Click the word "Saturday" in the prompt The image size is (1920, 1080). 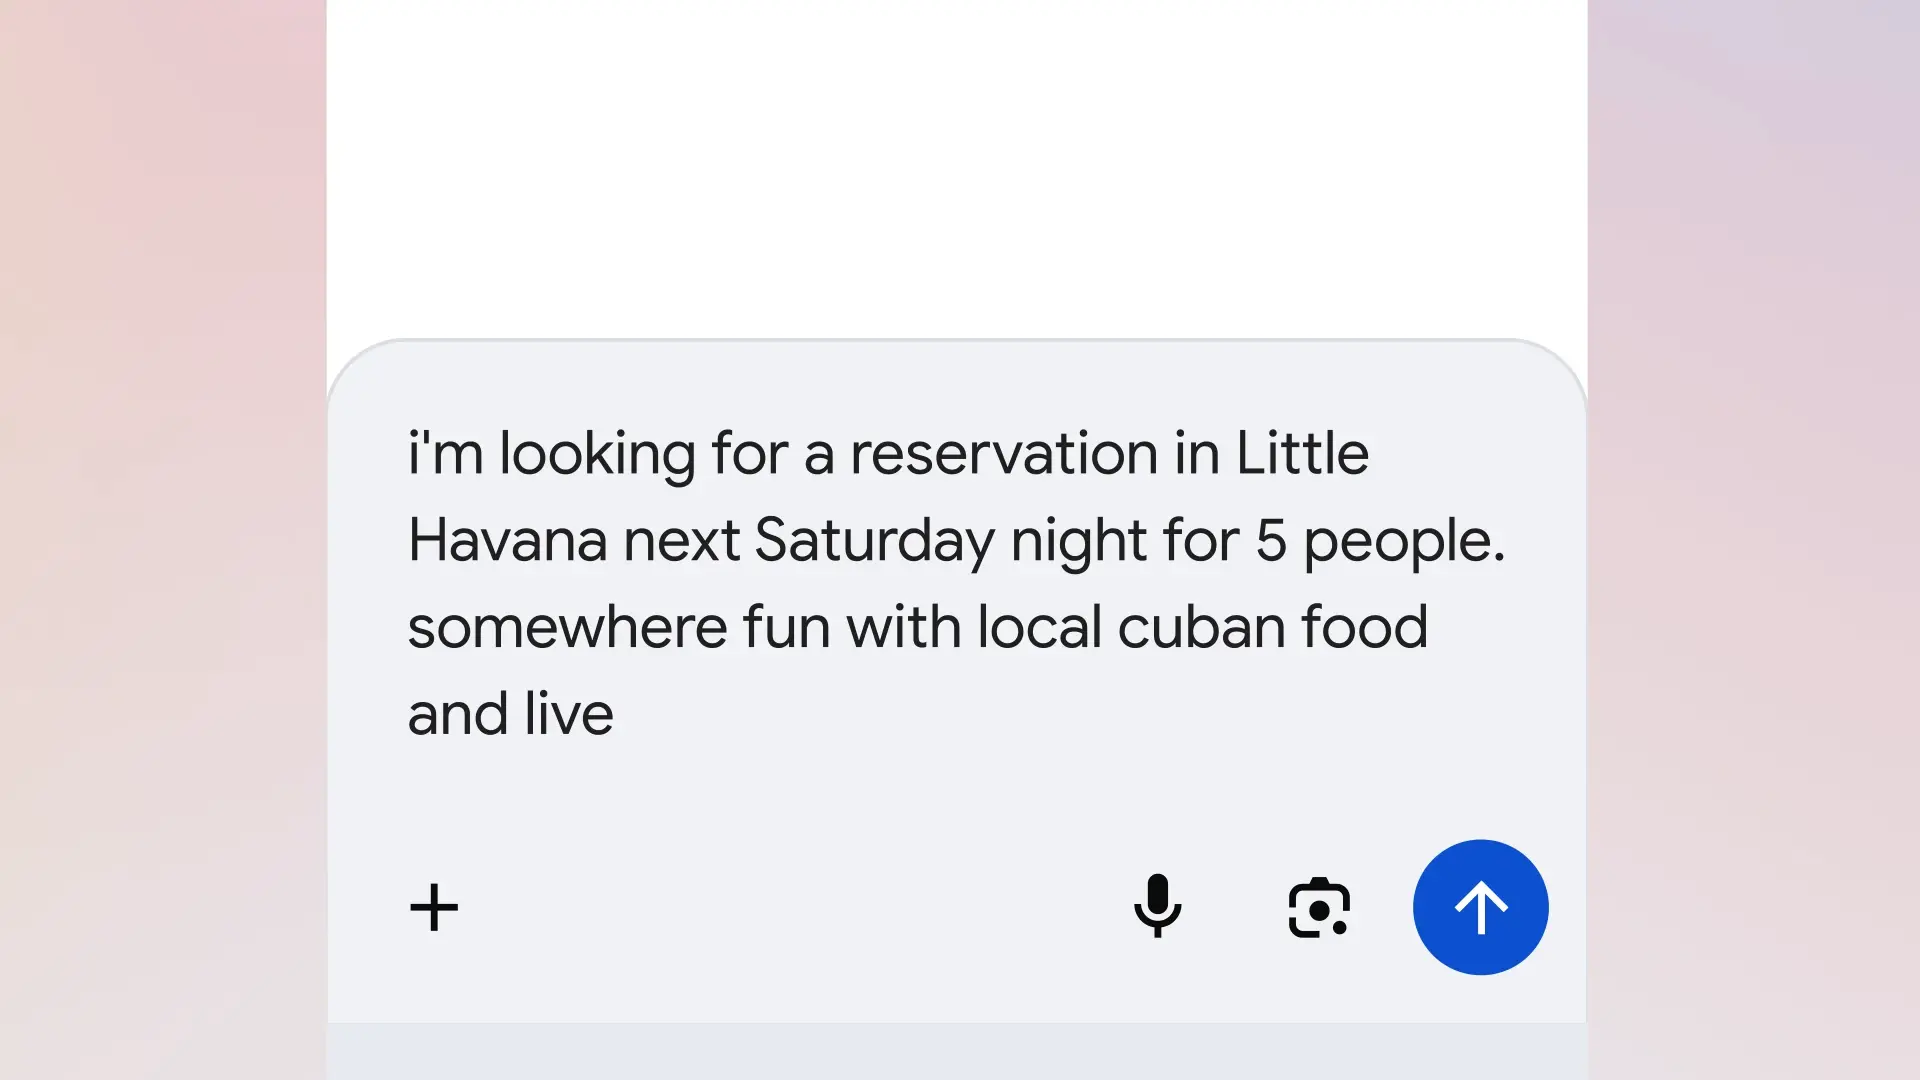(x=874, y=541)
